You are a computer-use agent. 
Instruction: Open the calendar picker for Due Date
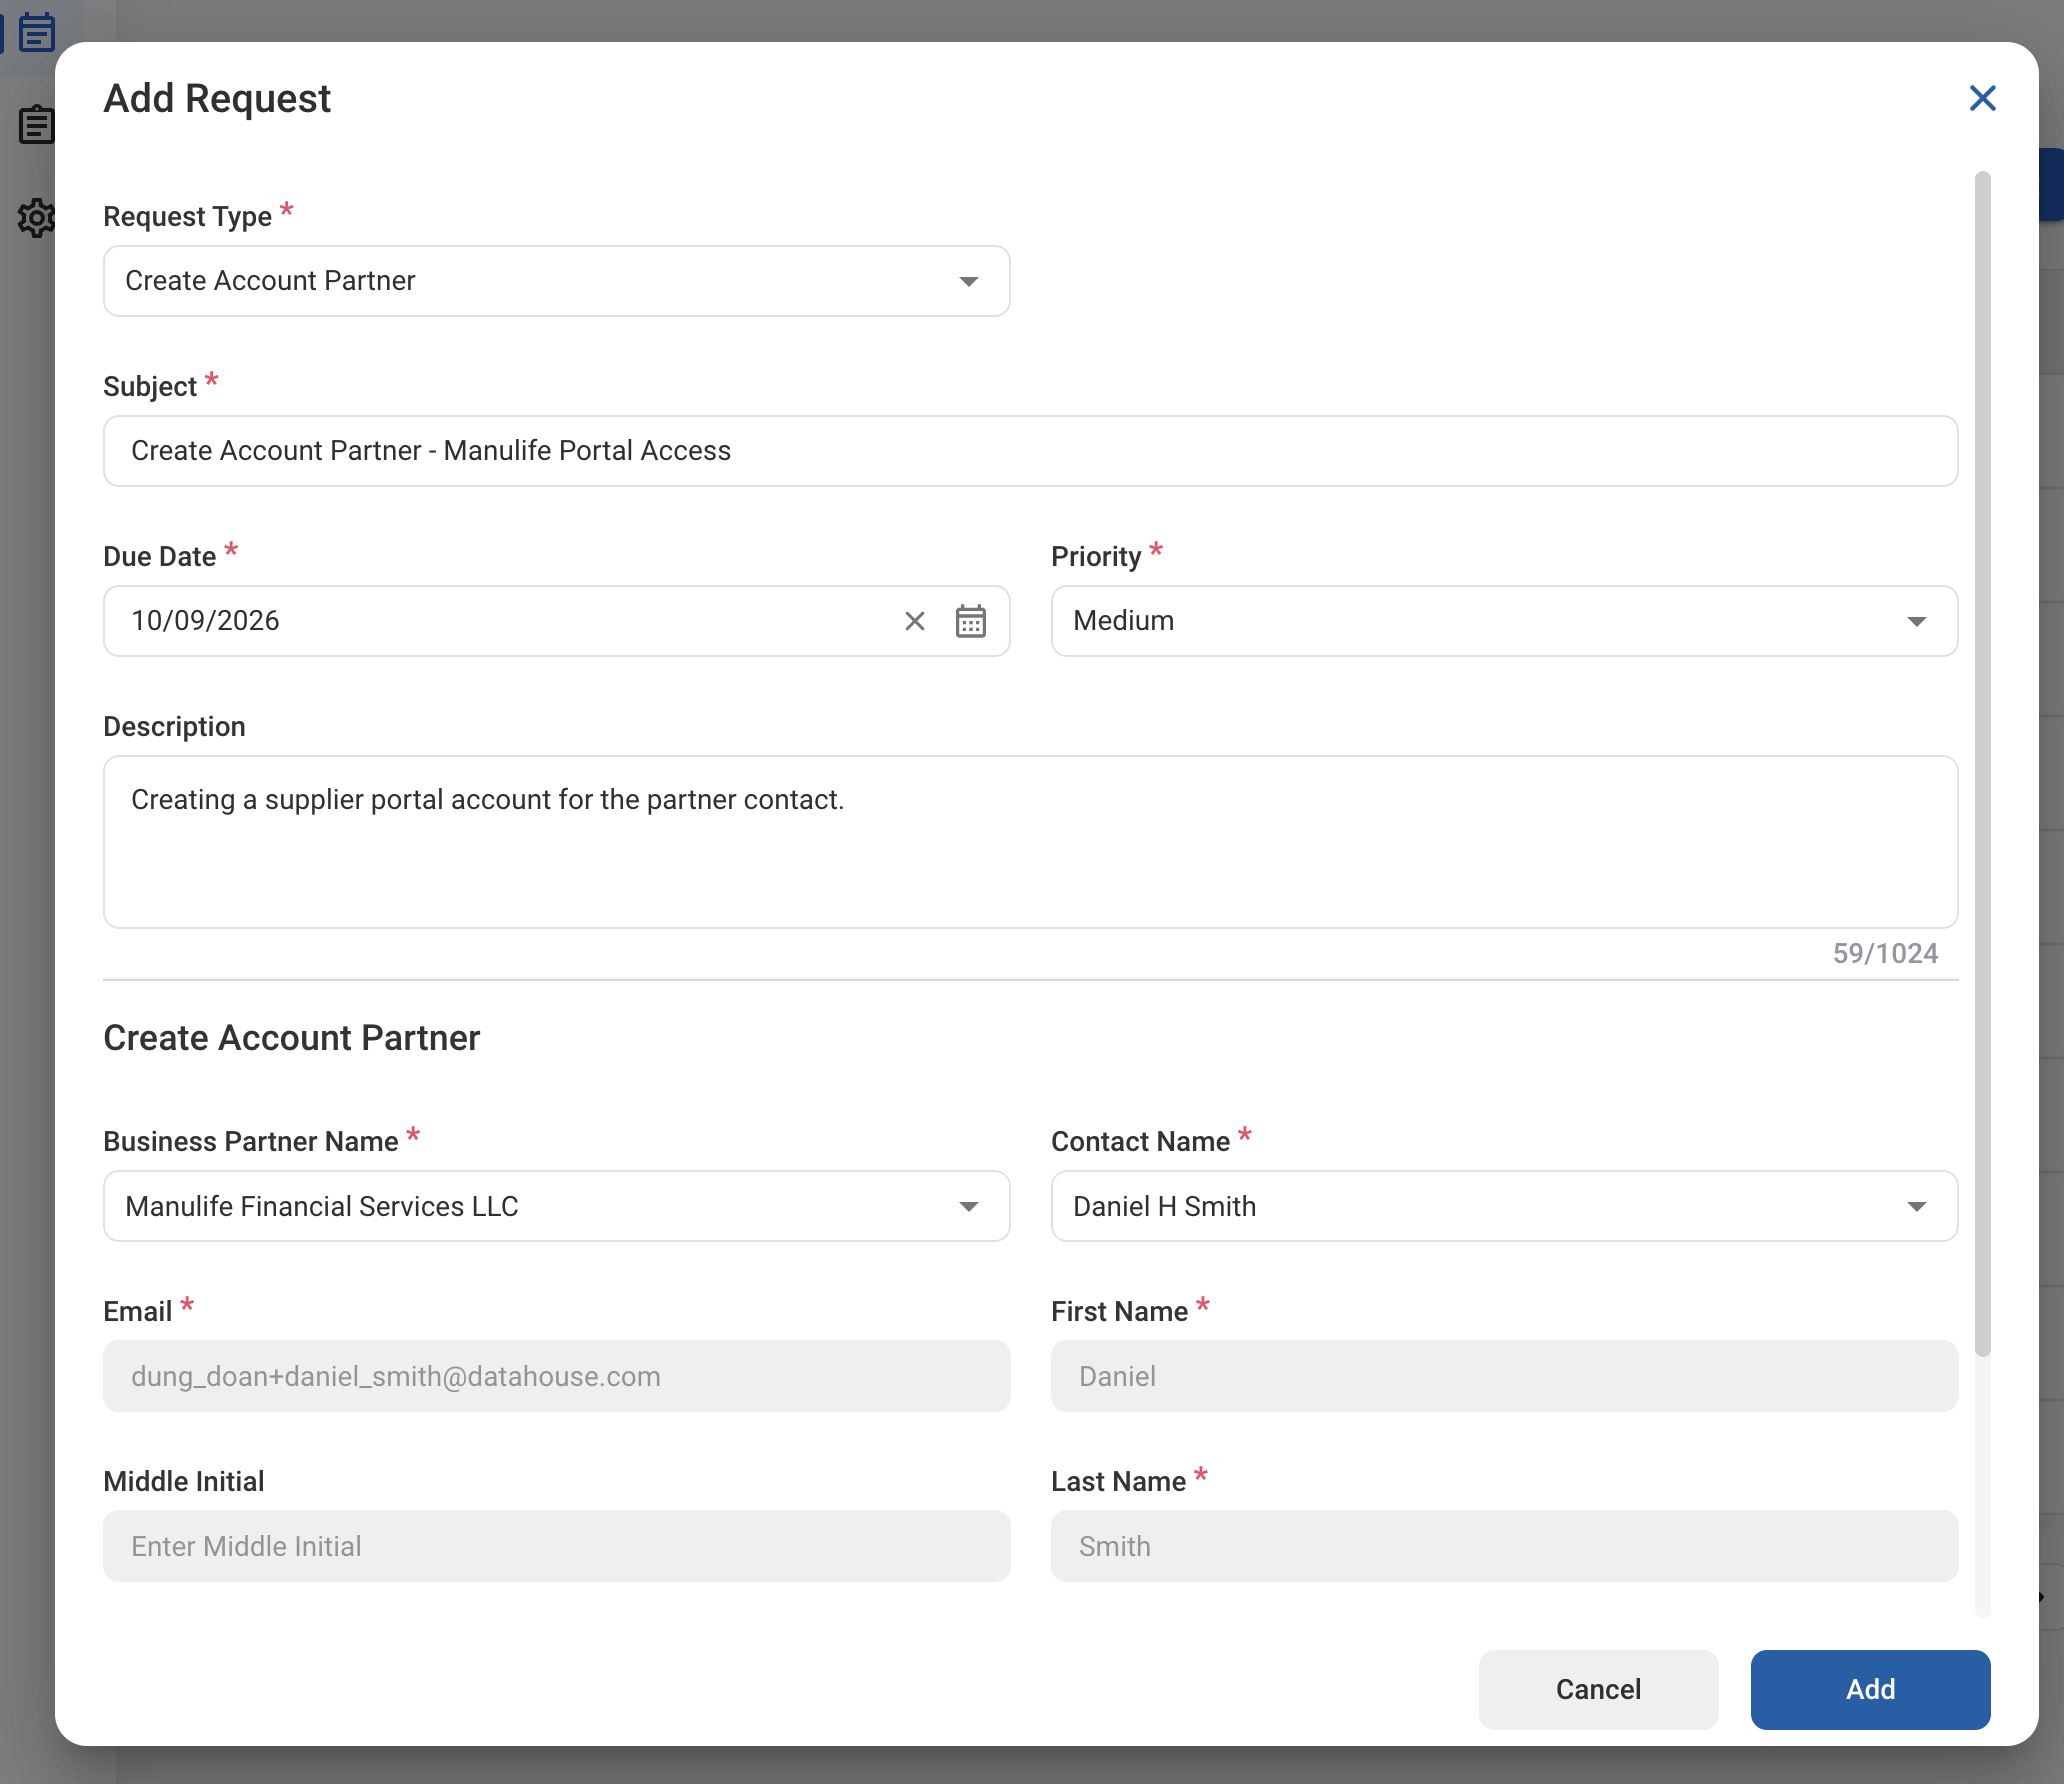click(970, 621)
